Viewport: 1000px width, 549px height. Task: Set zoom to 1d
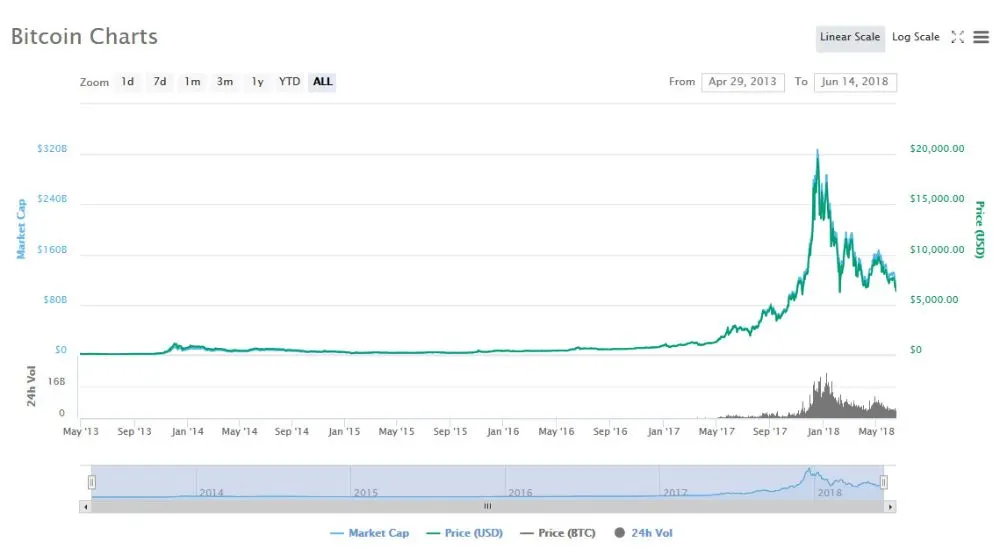pyautogui.click(x=128, y=82)
